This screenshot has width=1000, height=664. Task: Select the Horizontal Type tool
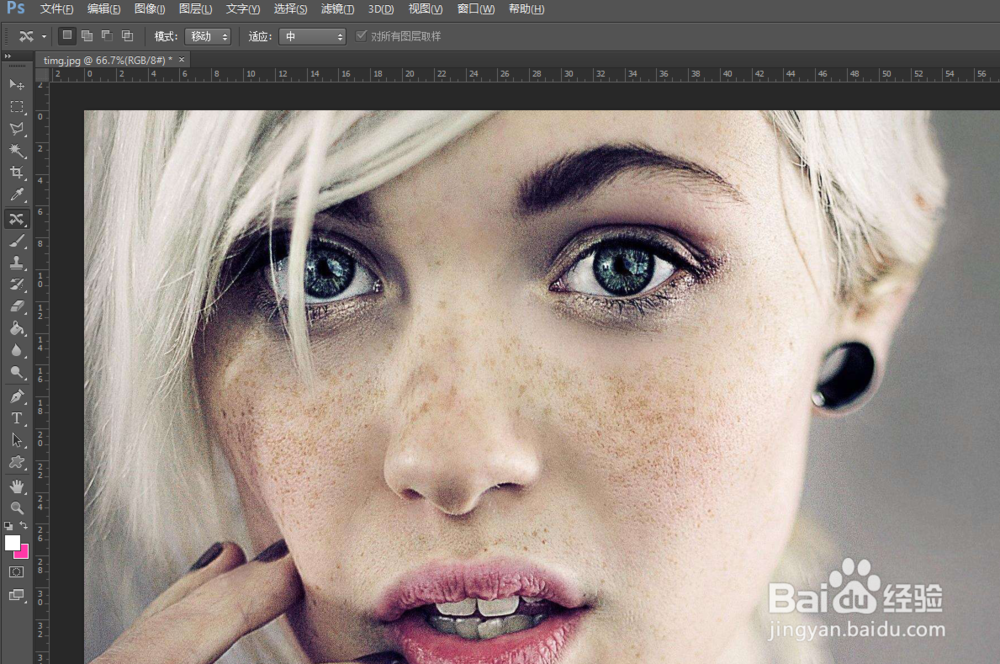tap(17, 418)
